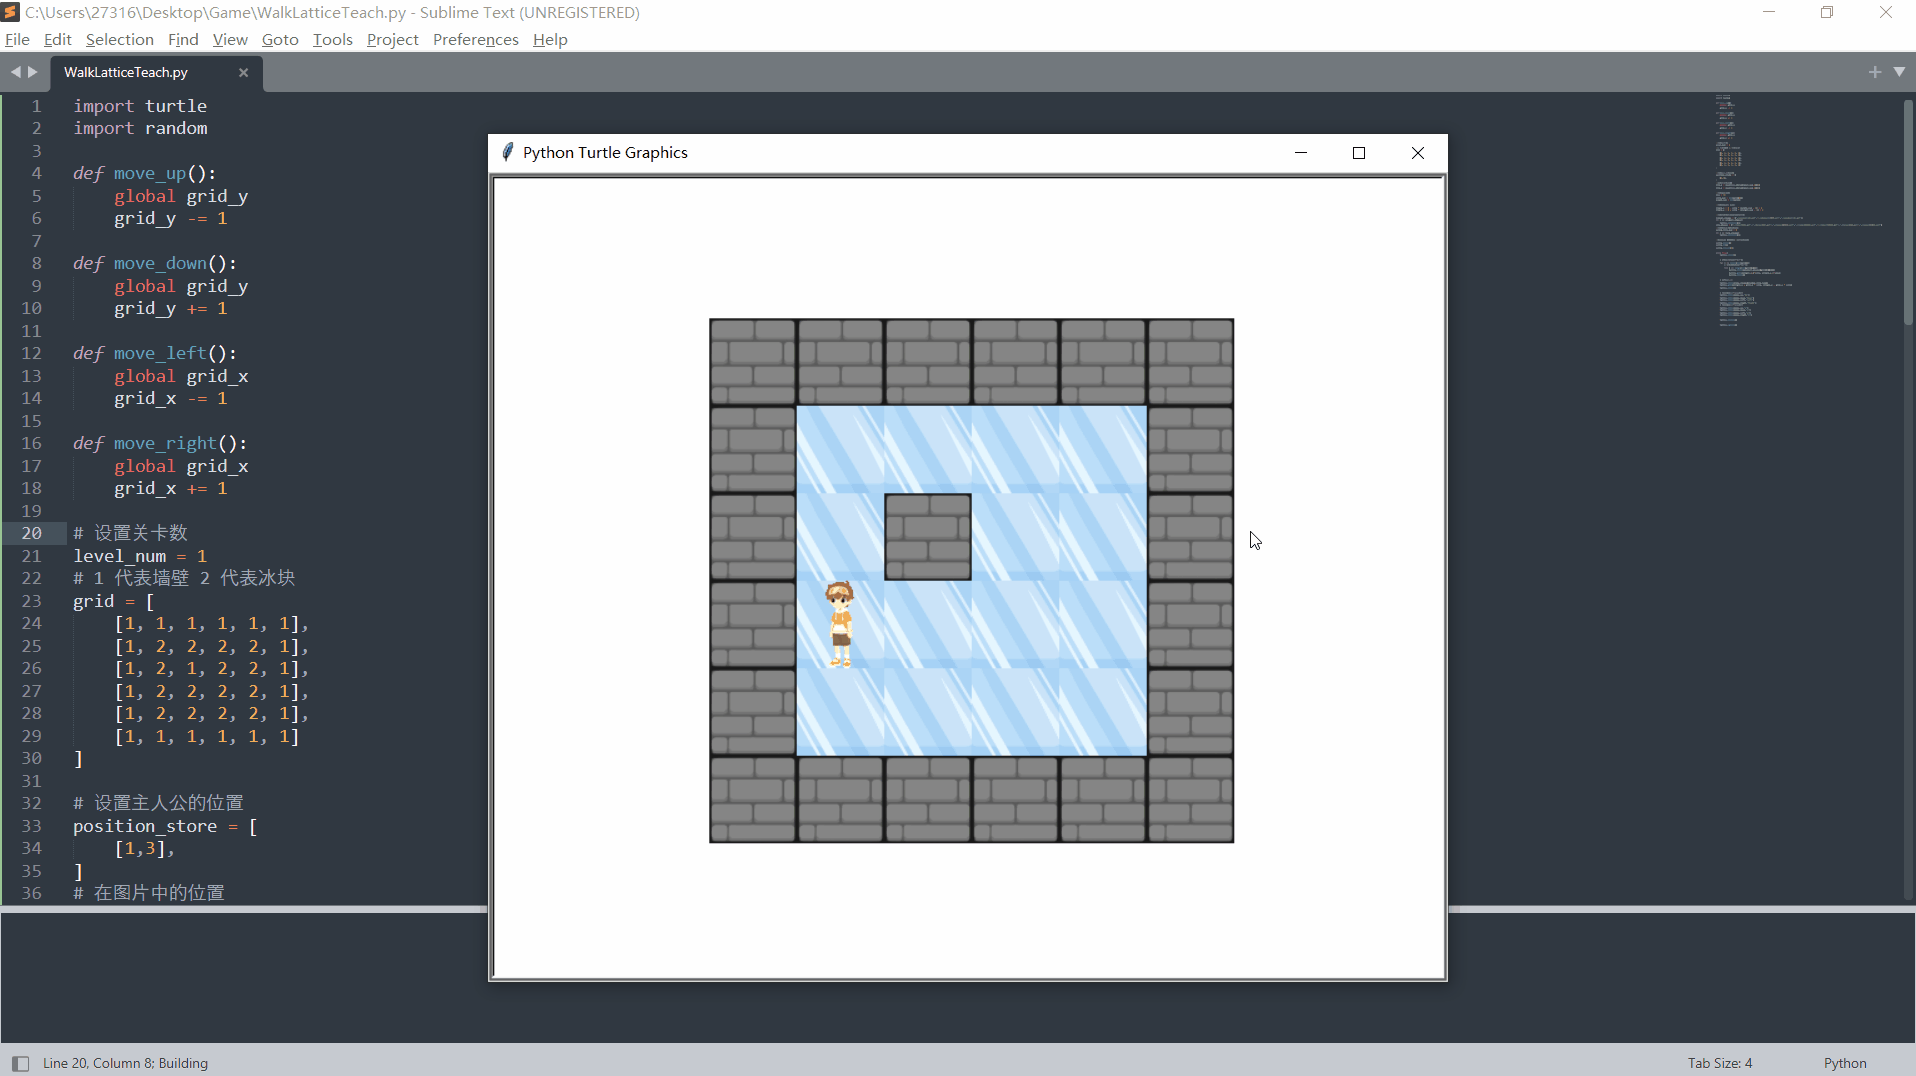
Task: Open the Goto menu
Action: point(280,39)
